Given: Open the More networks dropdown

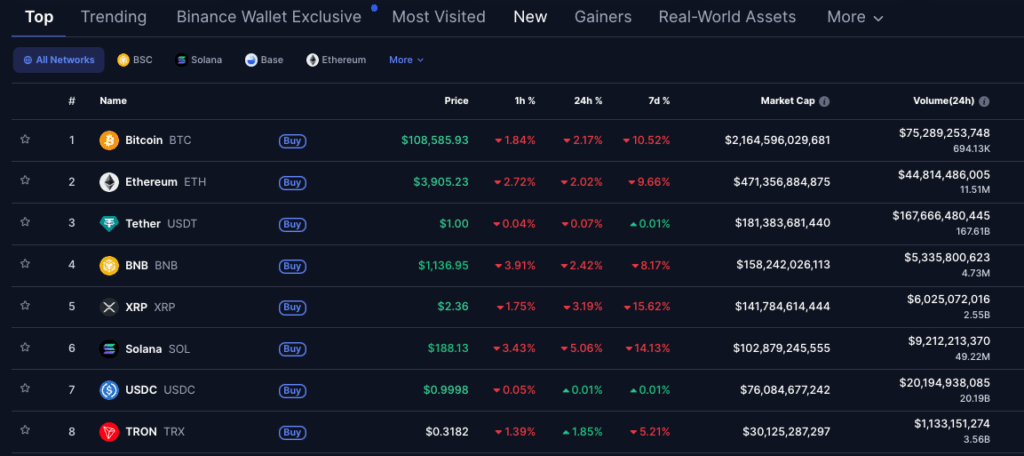Looking at the screenshot, I should pyautogui.click(x=406, y=60).
